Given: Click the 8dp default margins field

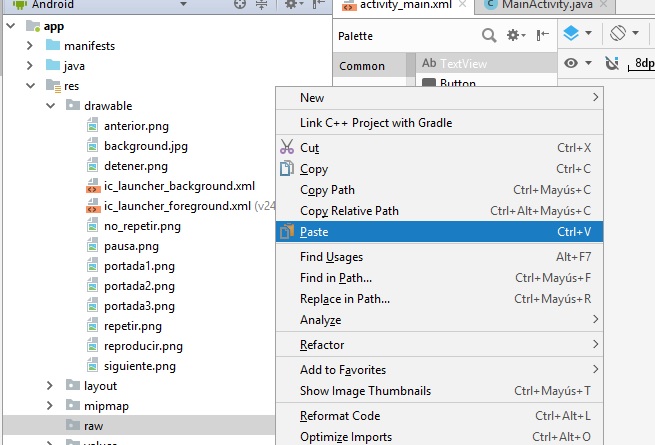Looking at the screenshot, I should point(643,64).
